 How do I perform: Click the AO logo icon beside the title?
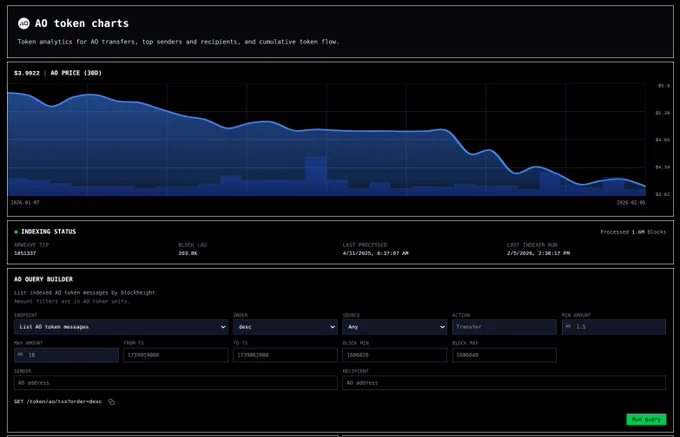pos(24,23)
